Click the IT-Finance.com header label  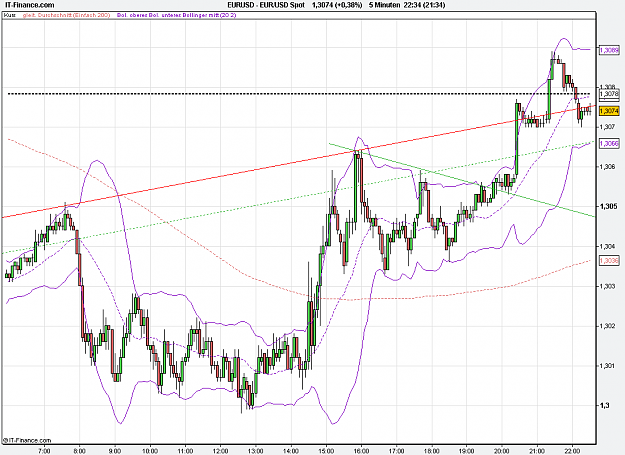click(28, 5)
